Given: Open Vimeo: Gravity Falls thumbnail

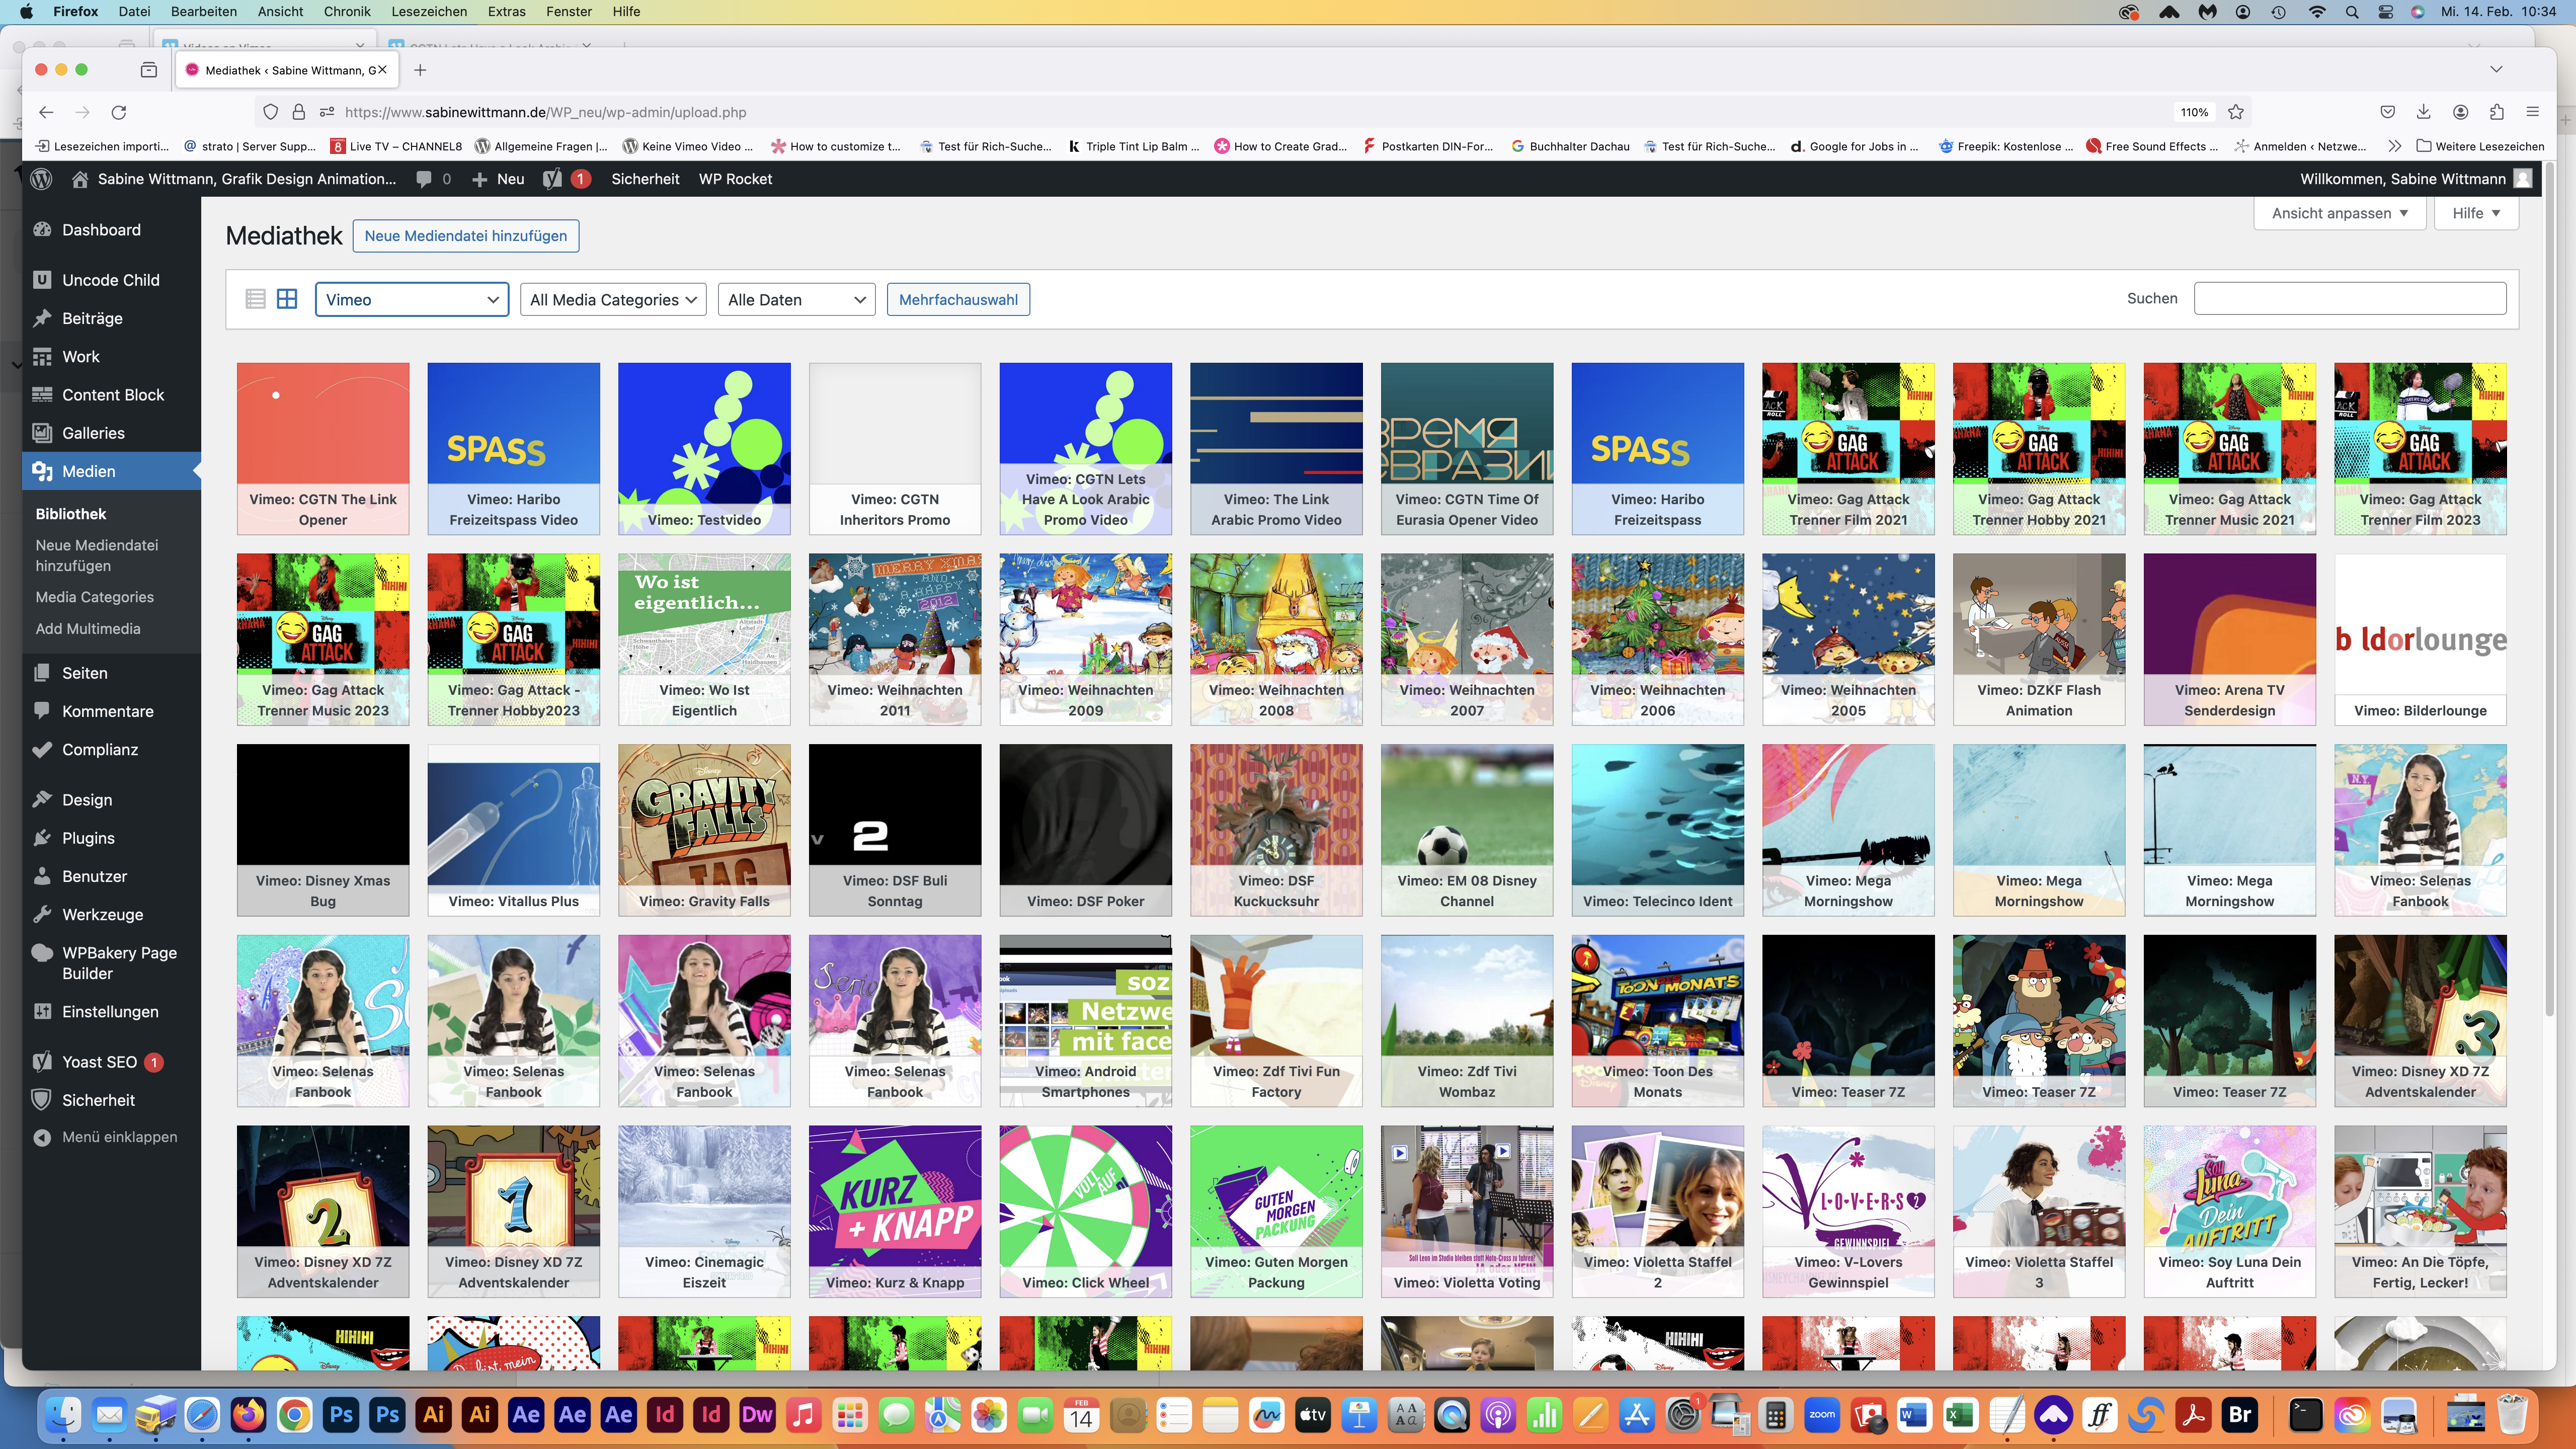Looking at the screenshot, I should 704,830.
